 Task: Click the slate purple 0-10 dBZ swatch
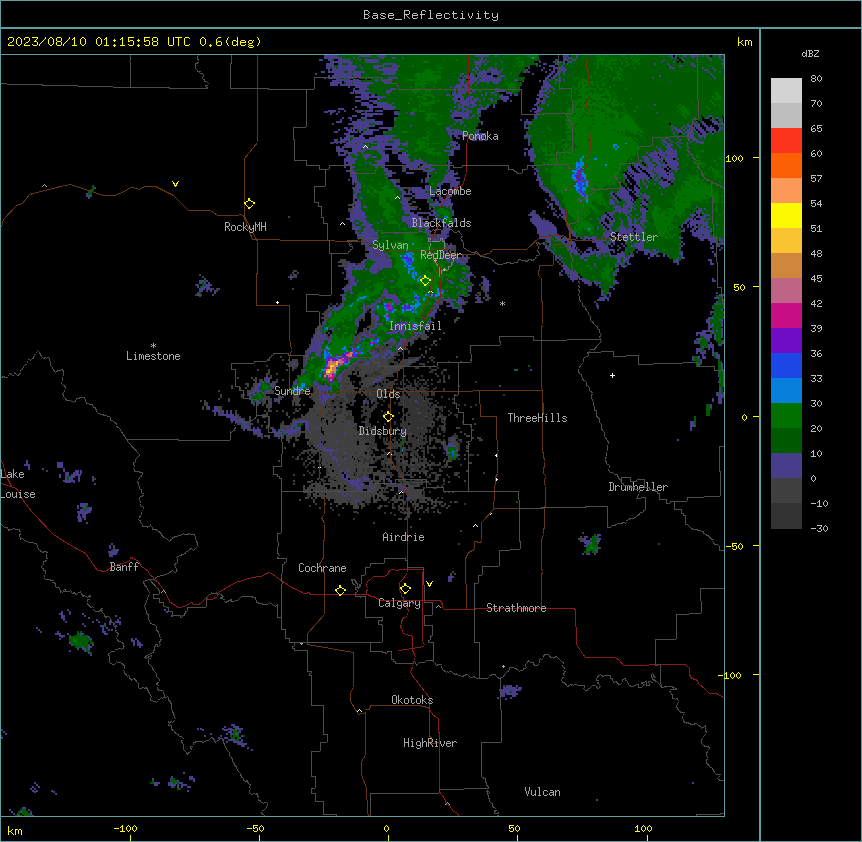(786, 466)
